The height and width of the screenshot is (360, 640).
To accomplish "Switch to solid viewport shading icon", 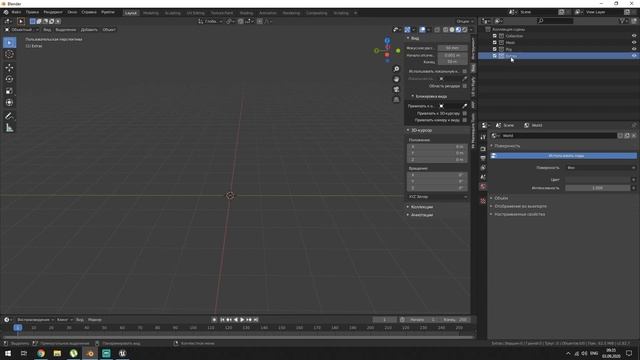I will point(452,29).
